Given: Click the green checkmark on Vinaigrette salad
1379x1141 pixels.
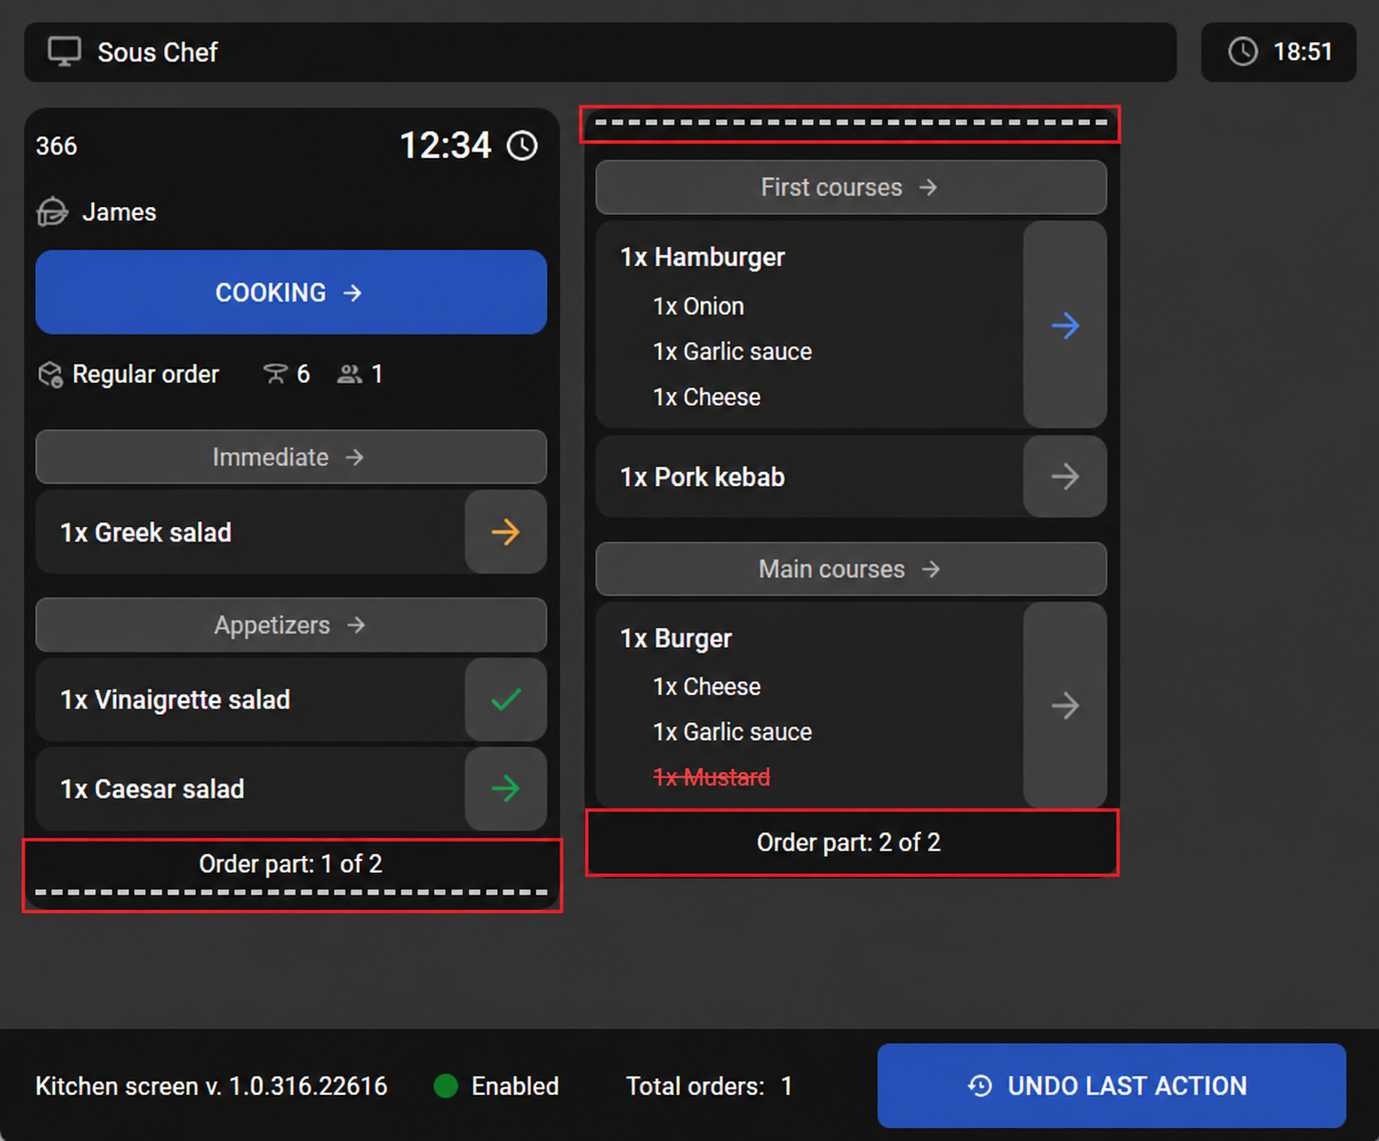Looking at the screenshot, I should pos(506,699).
